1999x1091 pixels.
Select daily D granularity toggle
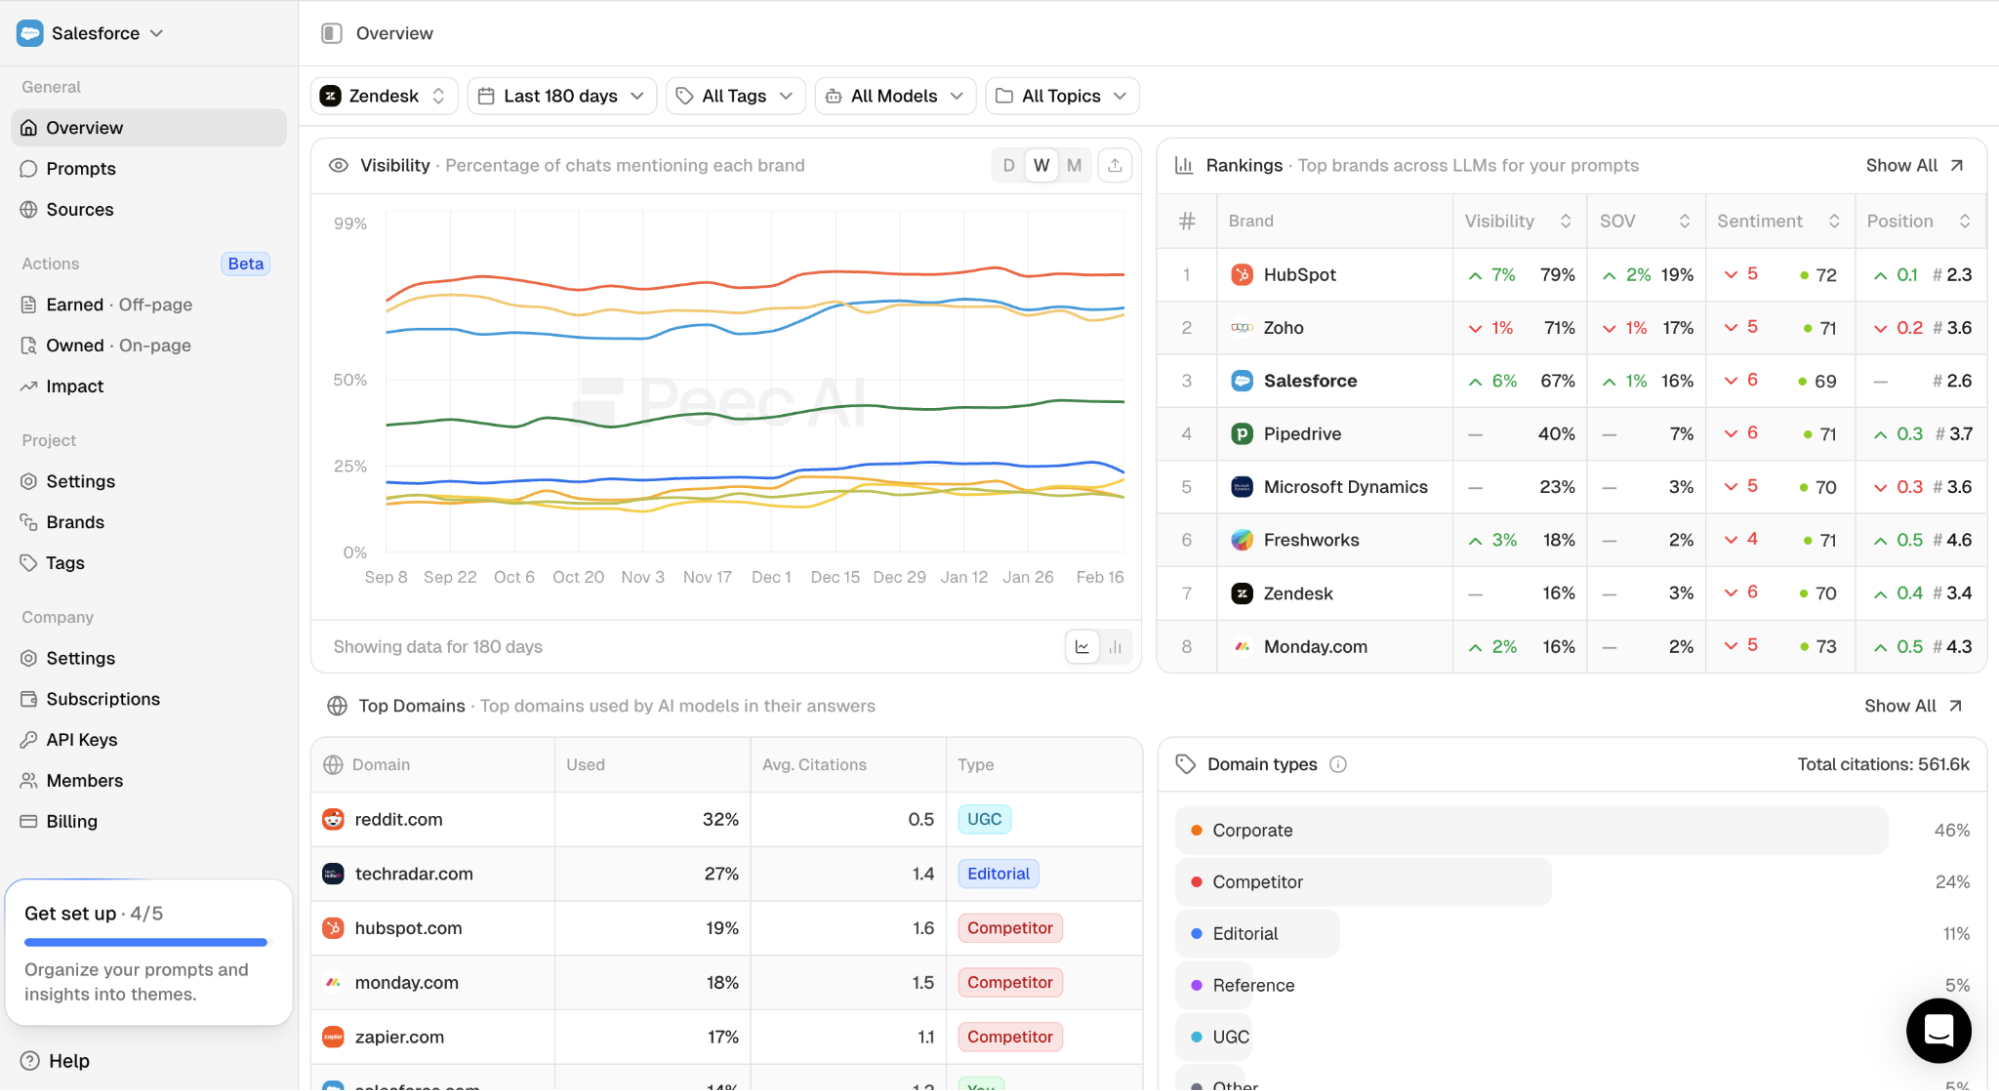pyautogui.click(x=1008, y=166)
